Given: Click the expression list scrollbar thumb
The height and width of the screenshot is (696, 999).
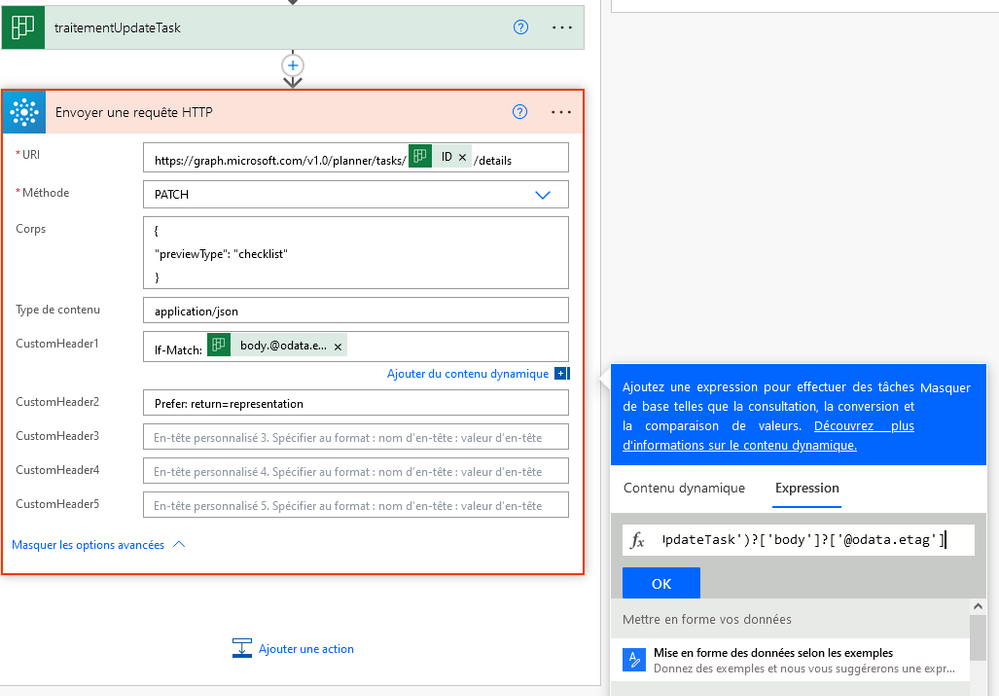Looking at the screenshot, I should (977, 638).
